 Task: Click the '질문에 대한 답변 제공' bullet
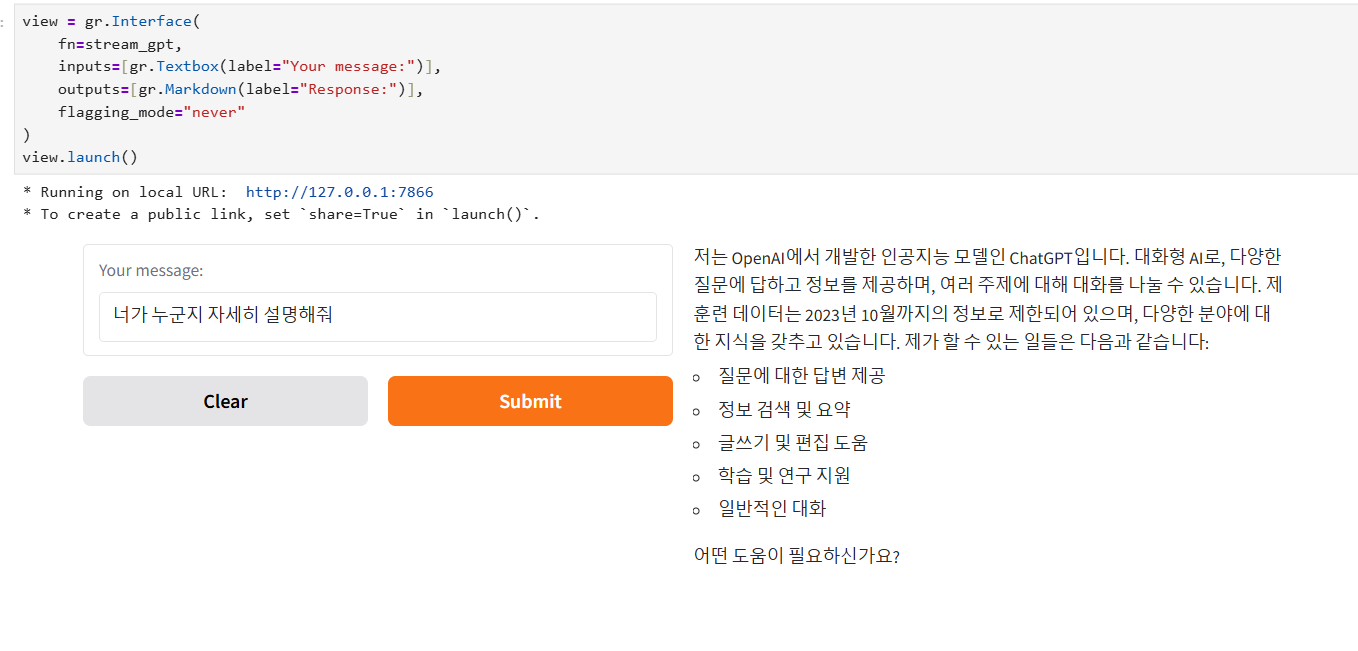801,376
